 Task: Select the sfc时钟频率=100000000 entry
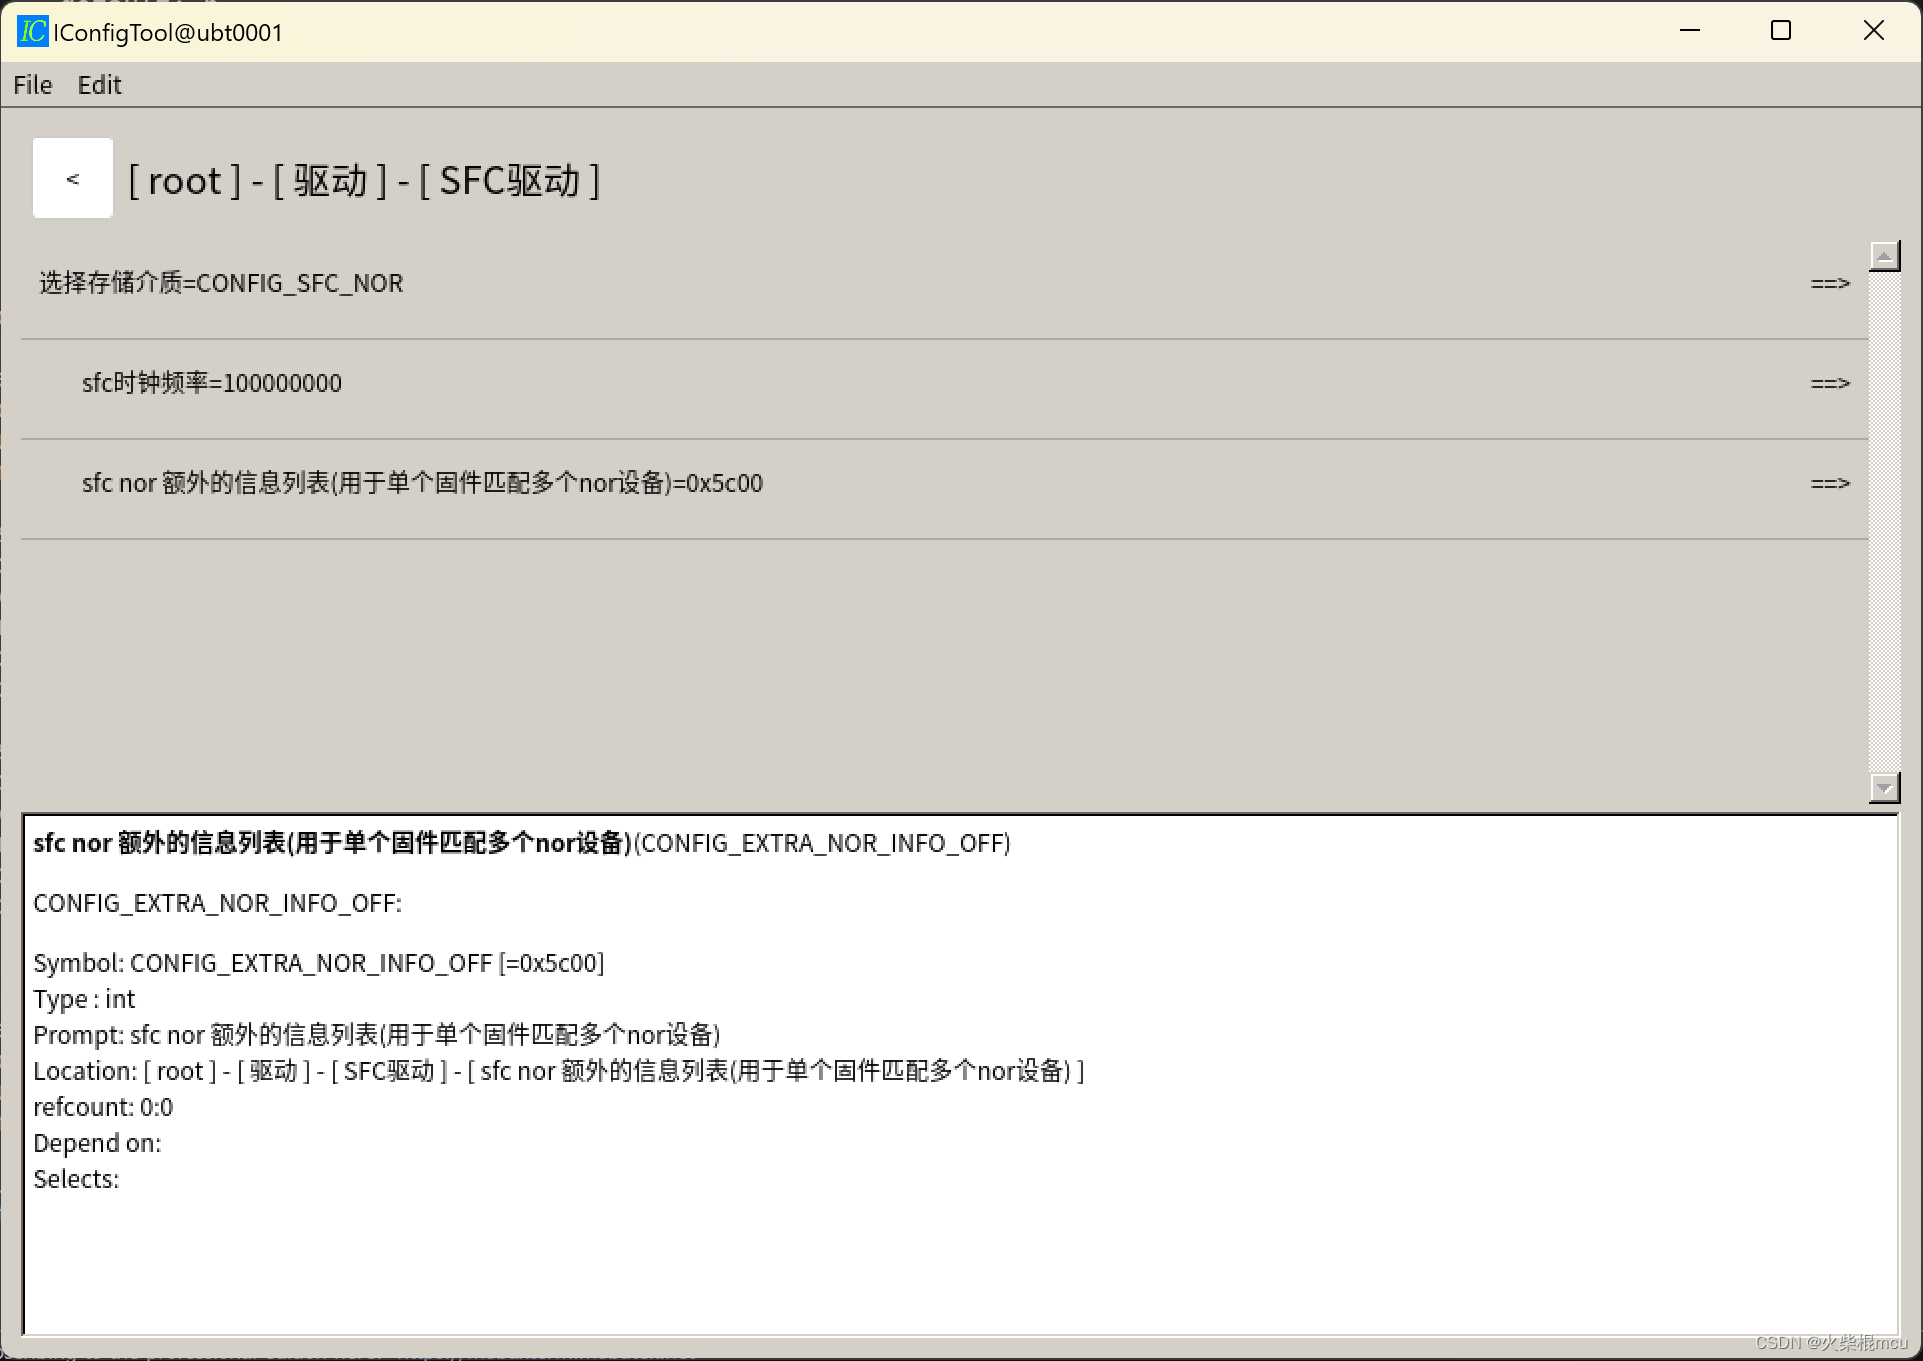(x=212, y=384)
